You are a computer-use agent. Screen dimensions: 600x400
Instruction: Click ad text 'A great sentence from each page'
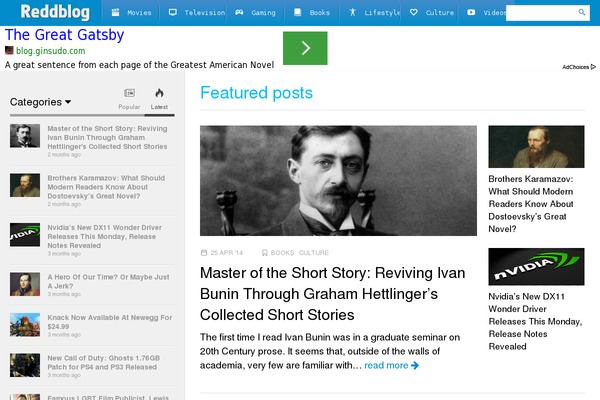click(139, 65)
